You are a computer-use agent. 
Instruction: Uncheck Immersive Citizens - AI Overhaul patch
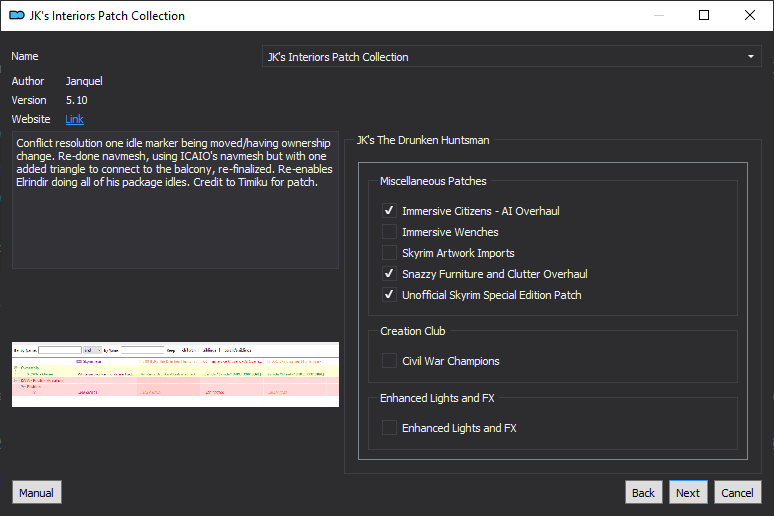(x=389, y=211)
